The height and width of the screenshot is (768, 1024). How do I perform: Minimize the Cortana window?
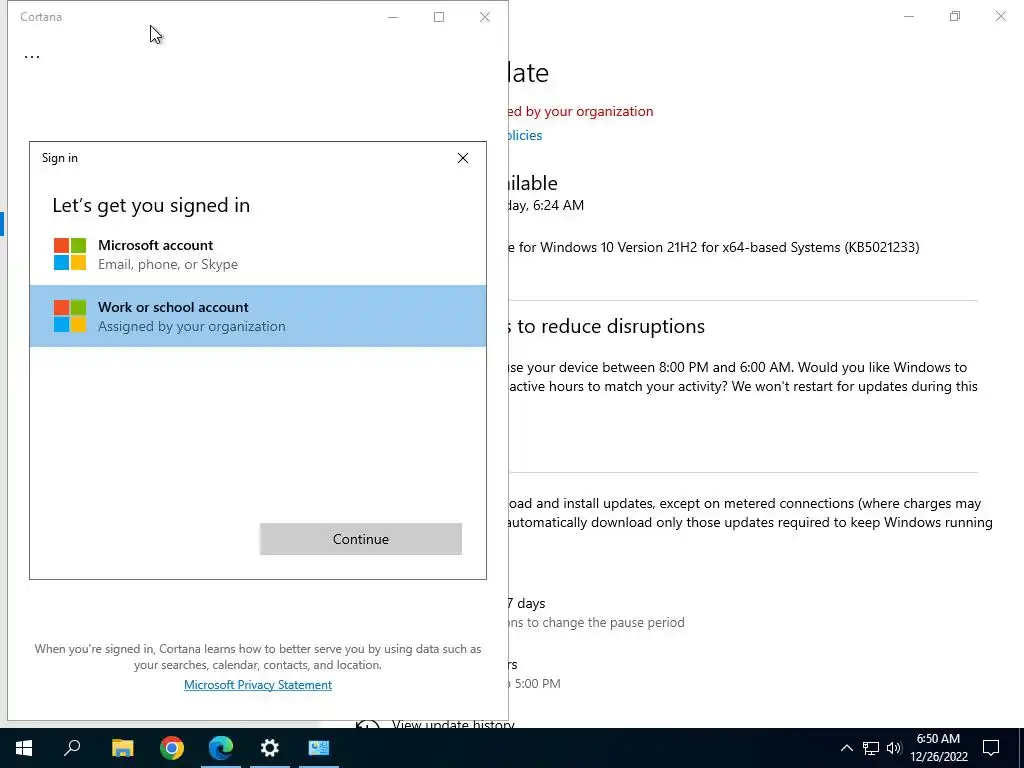393,17
